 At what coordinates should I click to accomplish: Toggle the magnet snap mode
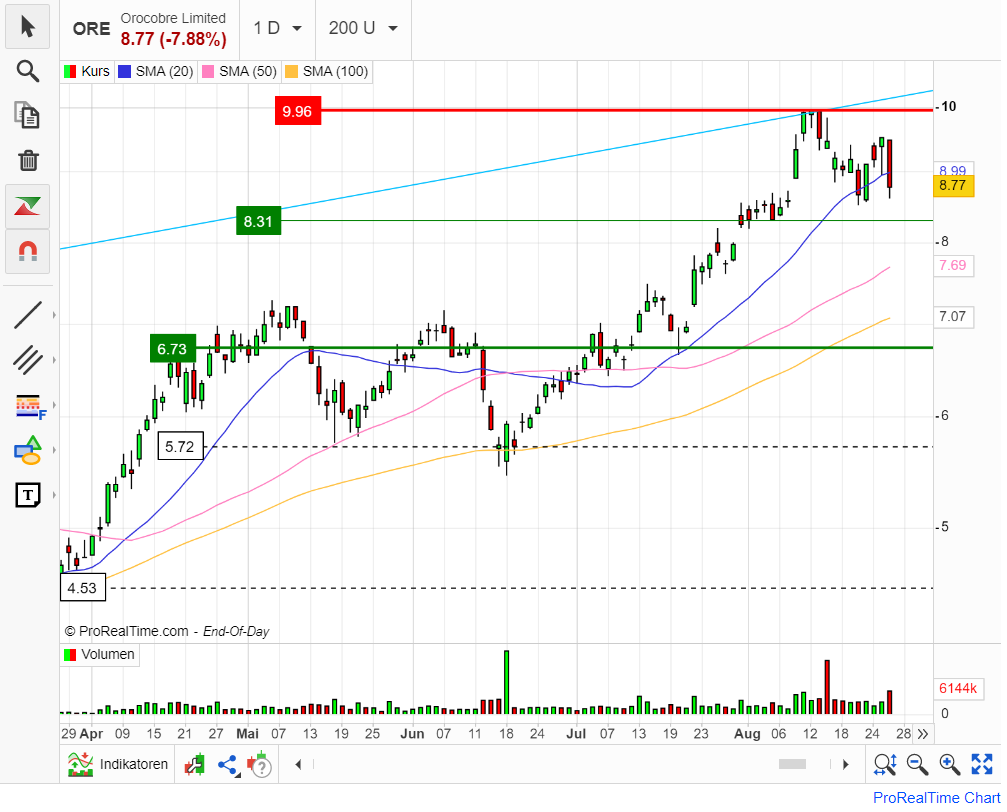coord(27,250)
